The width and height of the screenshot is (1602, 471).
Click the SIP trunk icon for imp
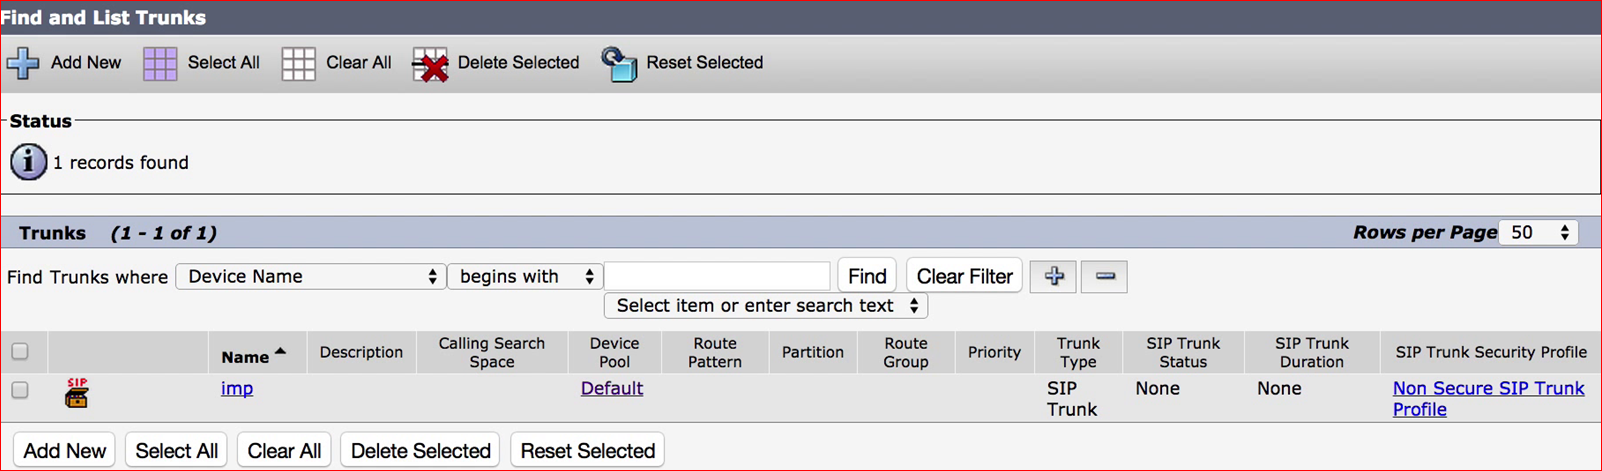[77, 393]
